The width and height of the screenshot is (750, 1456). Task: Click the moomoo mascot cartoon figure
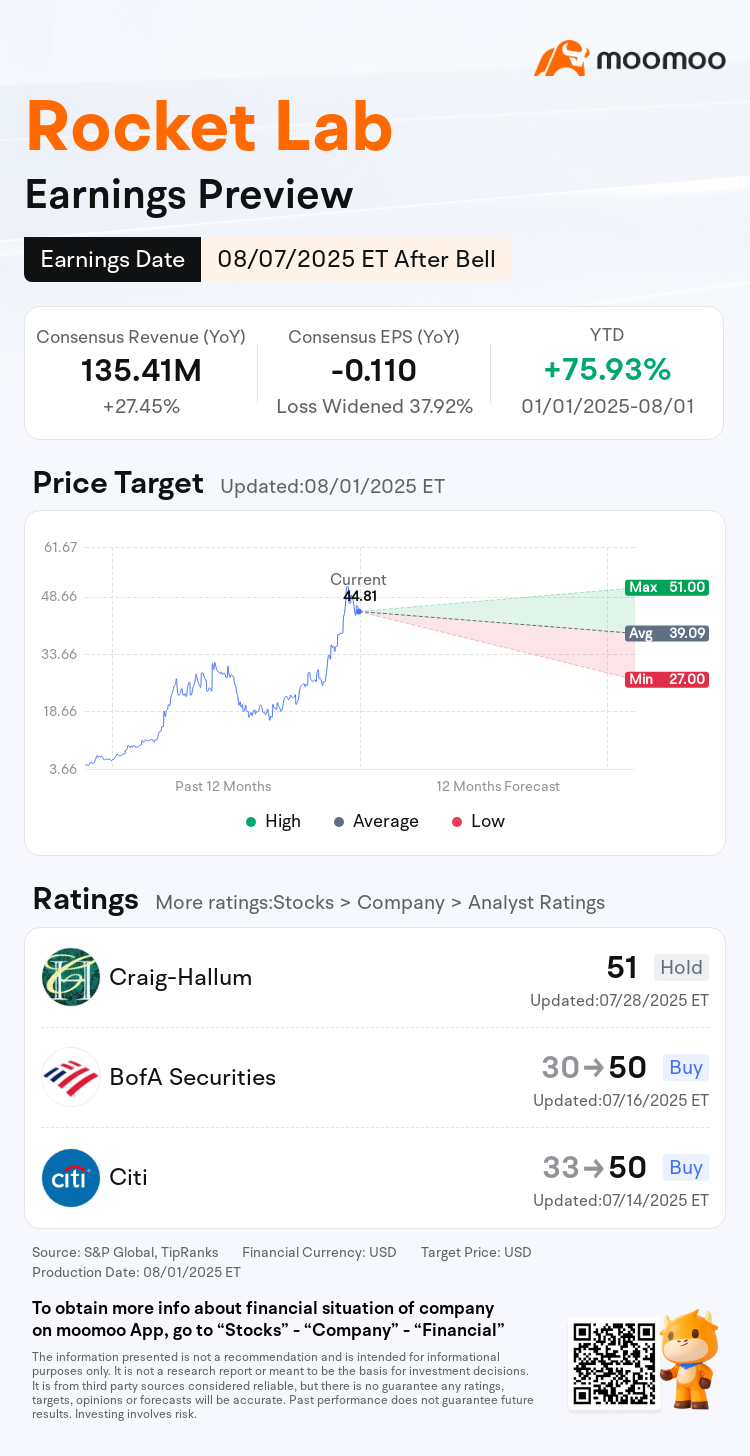tap(688, 1360)
